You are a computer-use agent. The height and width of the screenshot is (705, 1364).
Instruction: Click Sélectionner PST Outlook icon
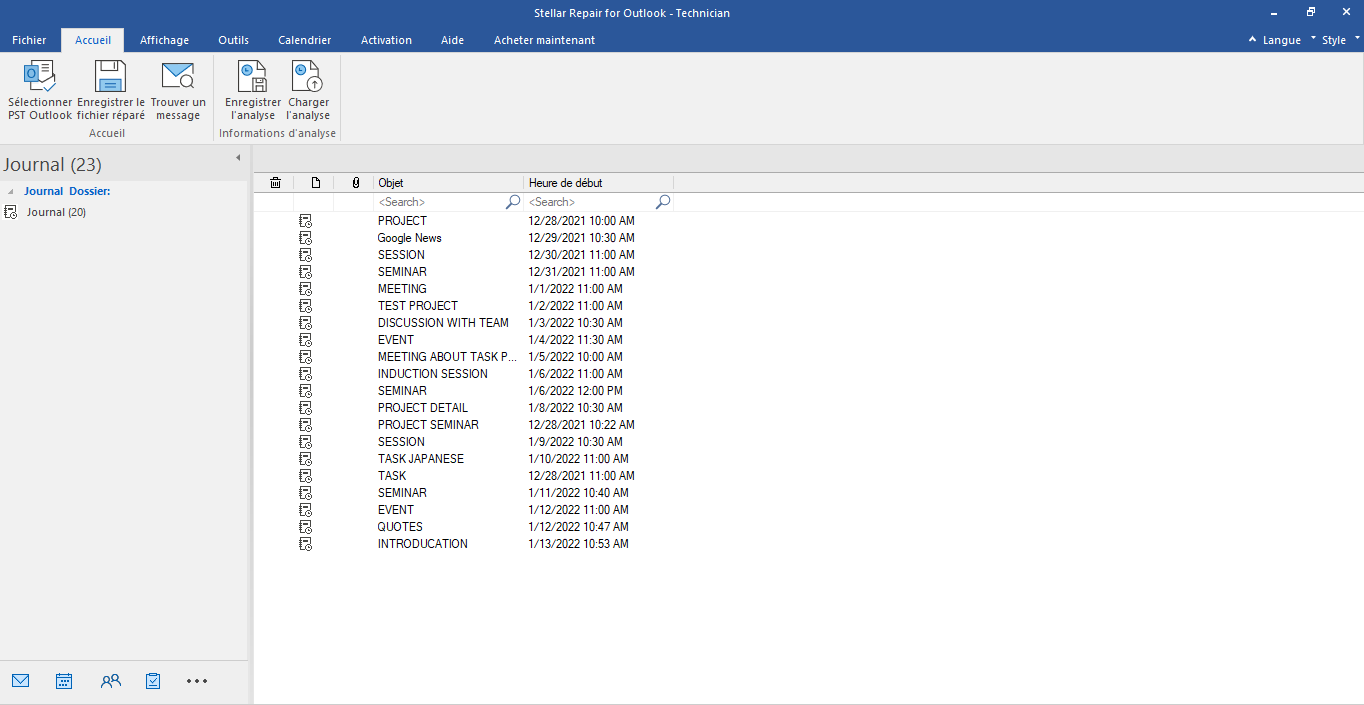click(x=39, y=76)
